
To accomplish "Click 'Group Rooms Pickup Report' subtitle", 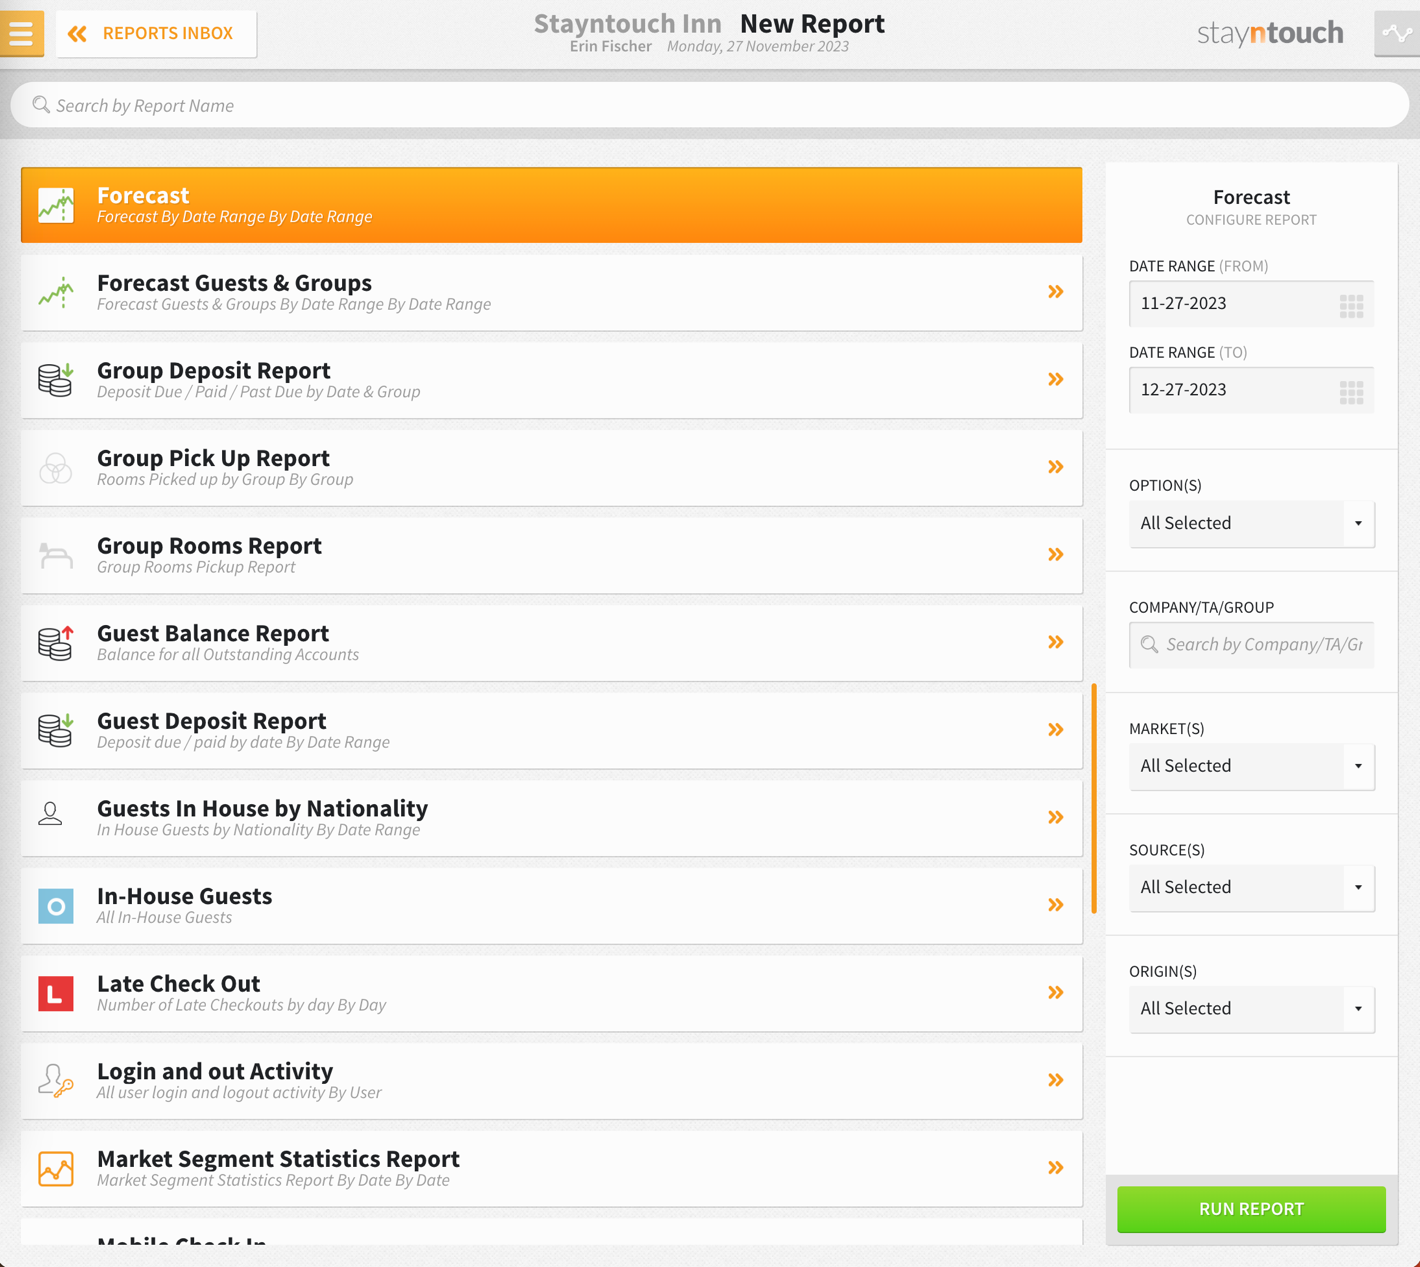I will pos(196,567).
